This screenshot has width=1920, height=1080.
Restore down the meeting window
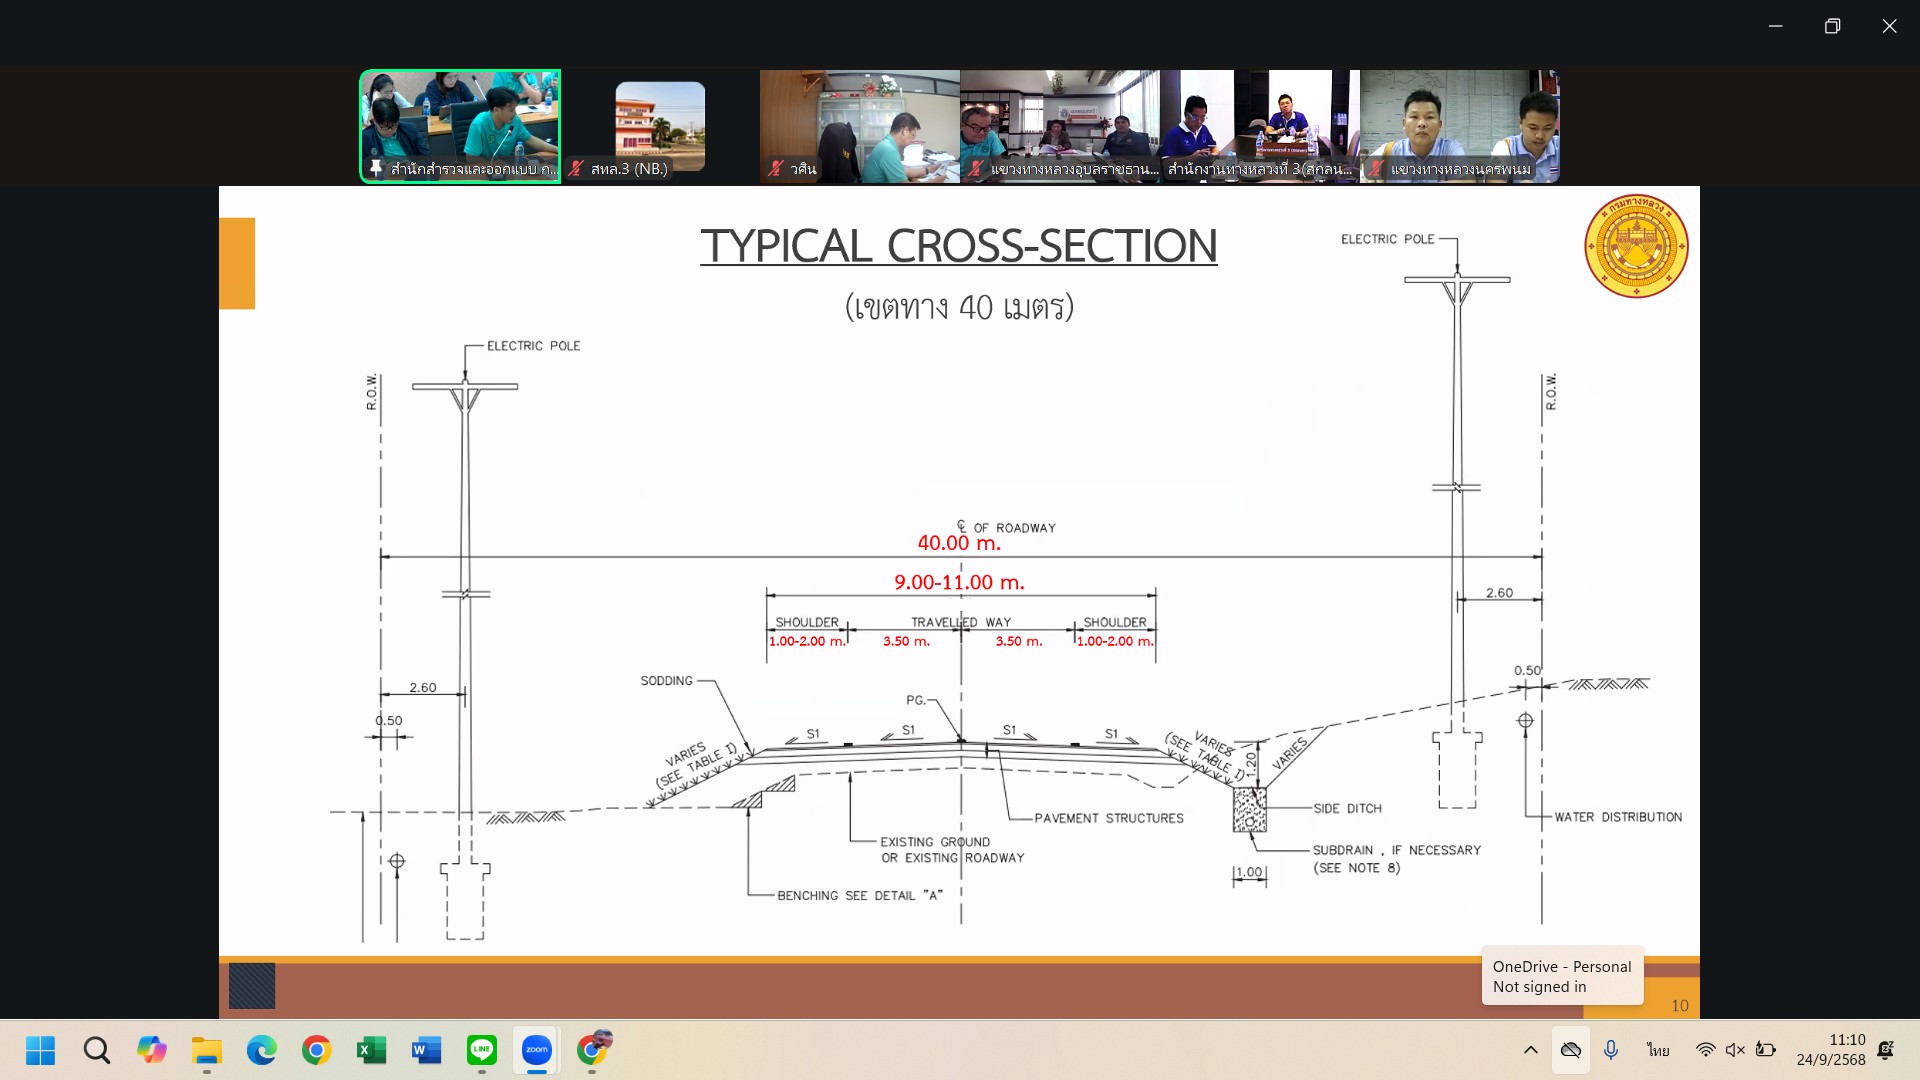1832,26
